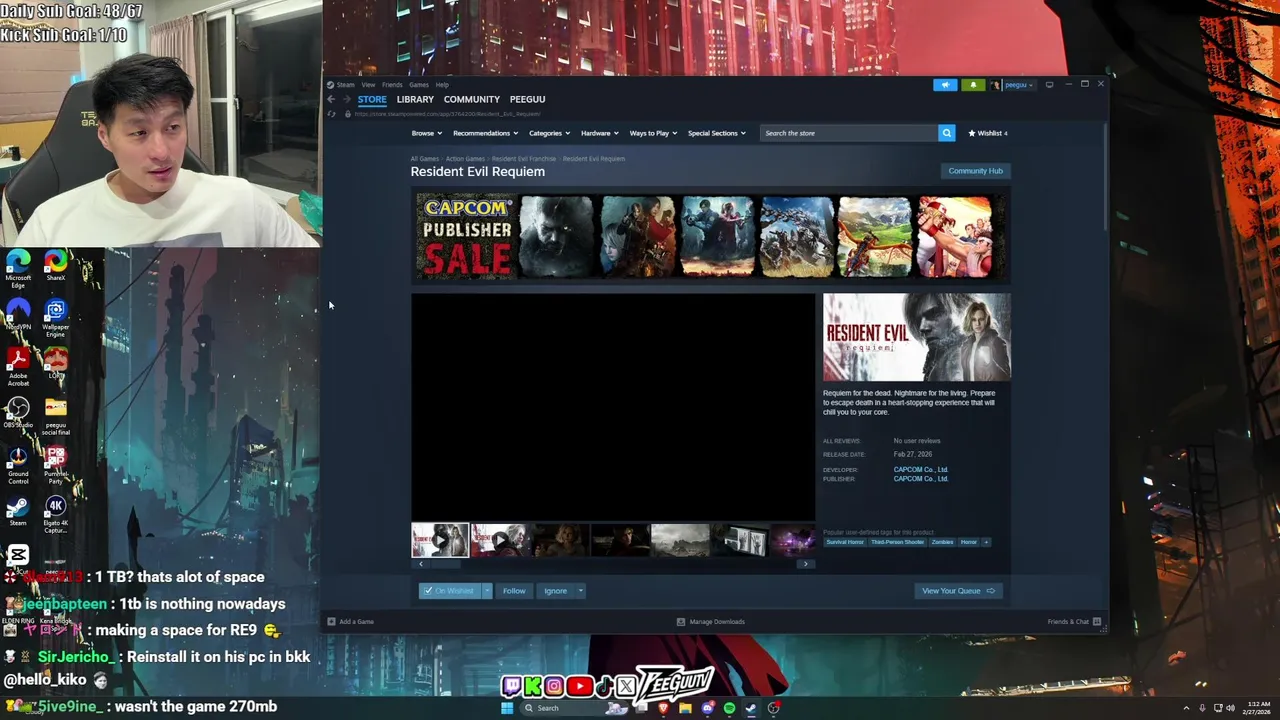Open the Ground Control desktop shortcut
The width and height of the screenshot is (1280, 720).
pyautogui.click(x=18, y=464)
